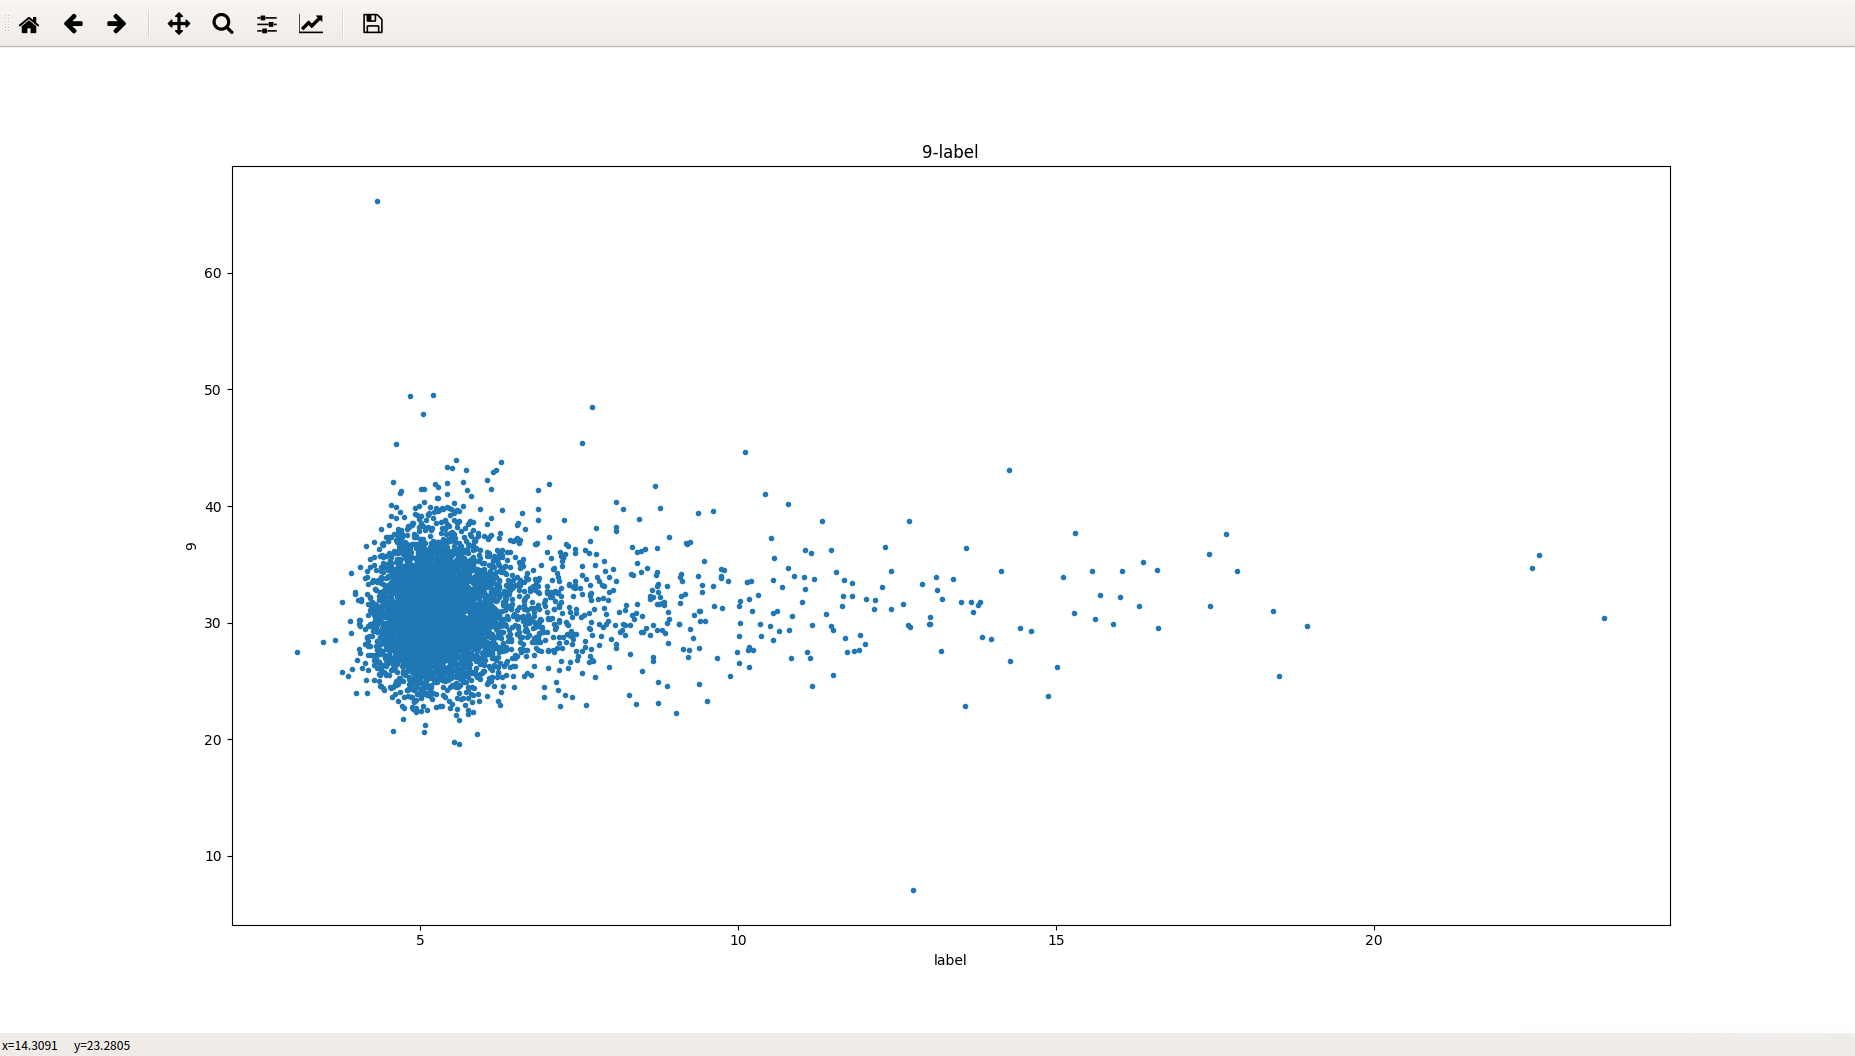This screenshot has width=1855, height=1056.
Task: Open configure subplots settings
Action: coord(267,24)
